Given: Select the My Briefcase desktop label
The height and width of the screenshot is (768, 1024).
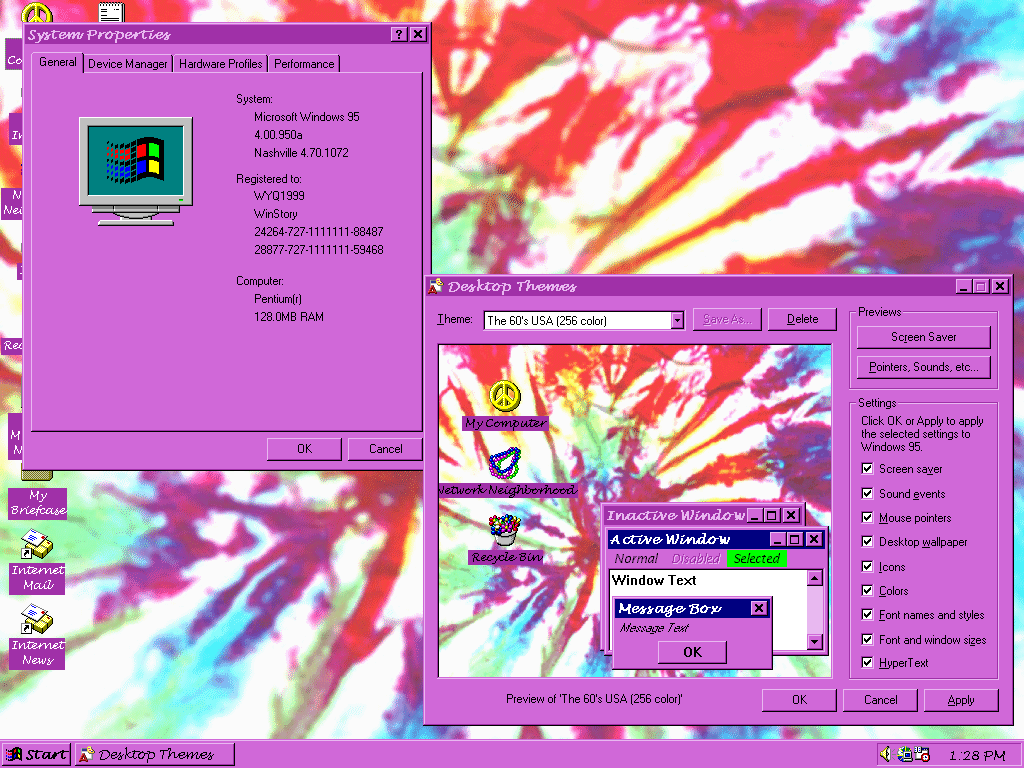Looking at the screenshot, I should [x=38, y=504].
